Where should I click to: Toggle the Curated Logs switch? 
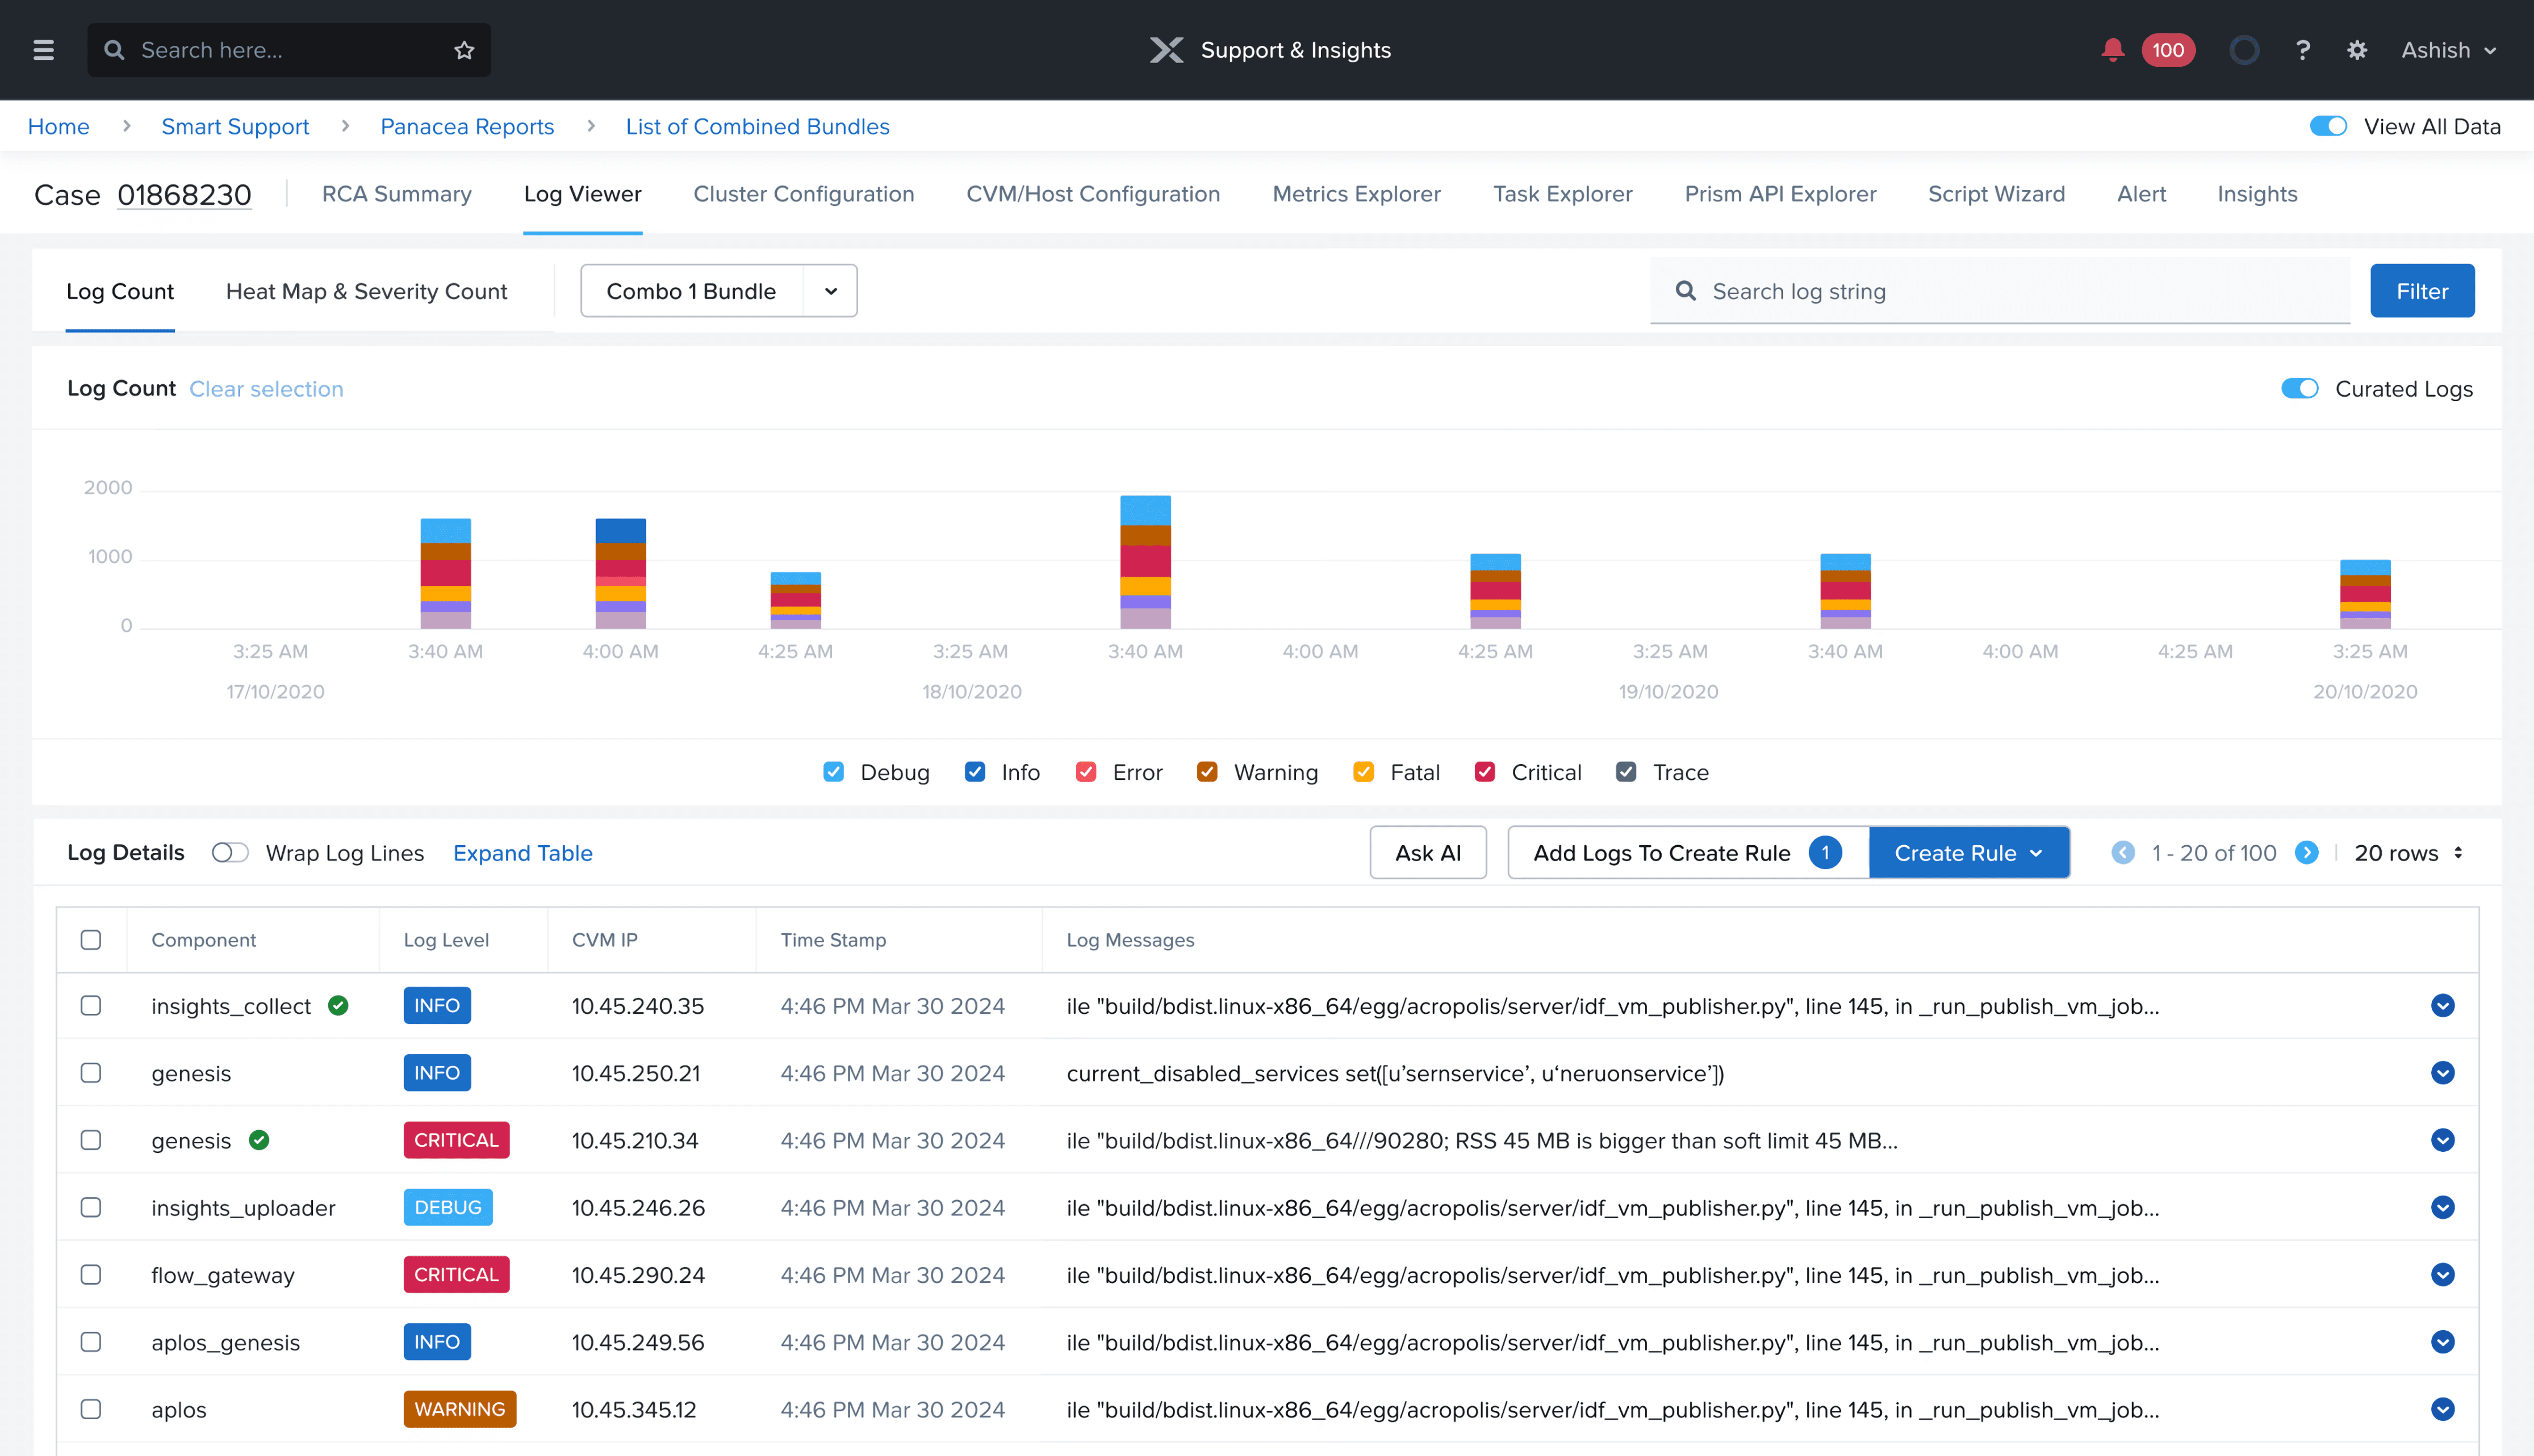(2299, 389)
